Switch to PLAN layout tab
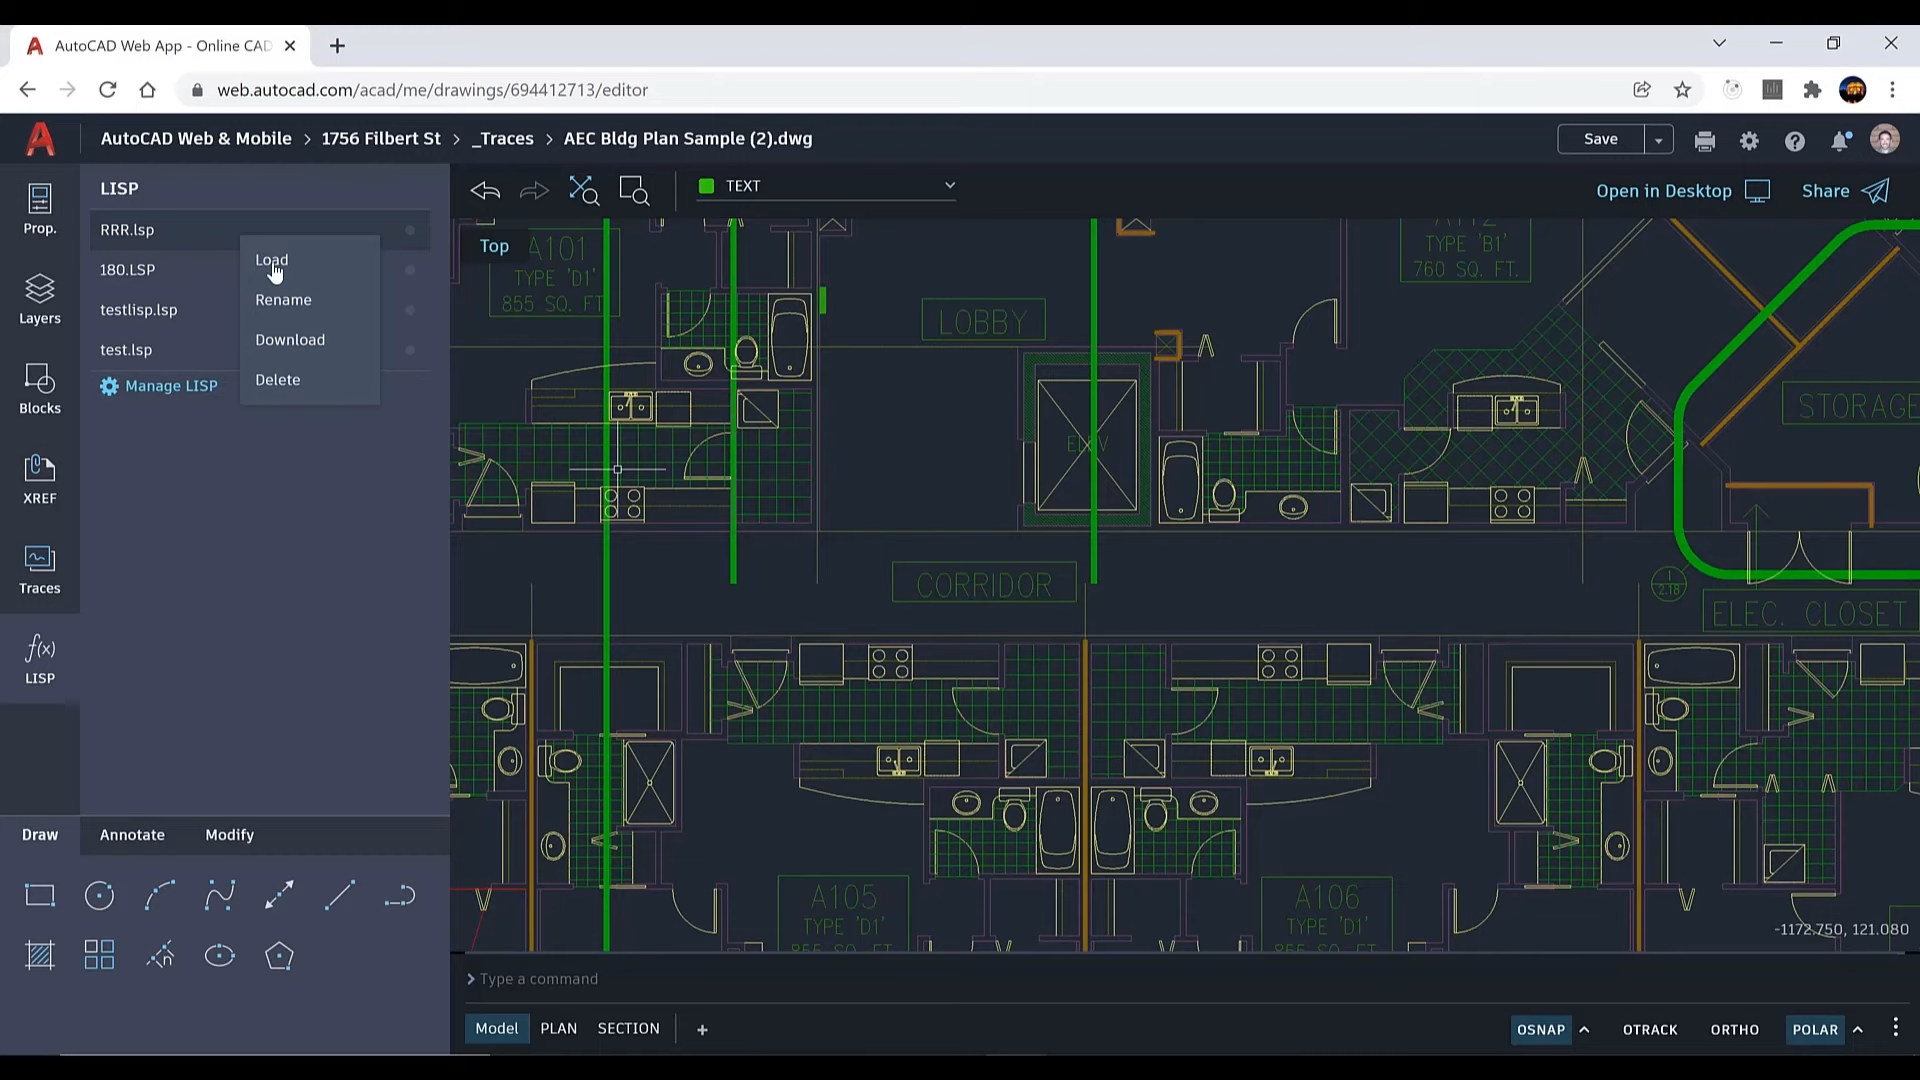The height and width of the screenshot is (1080, 1920). [x=558, y=1029]
